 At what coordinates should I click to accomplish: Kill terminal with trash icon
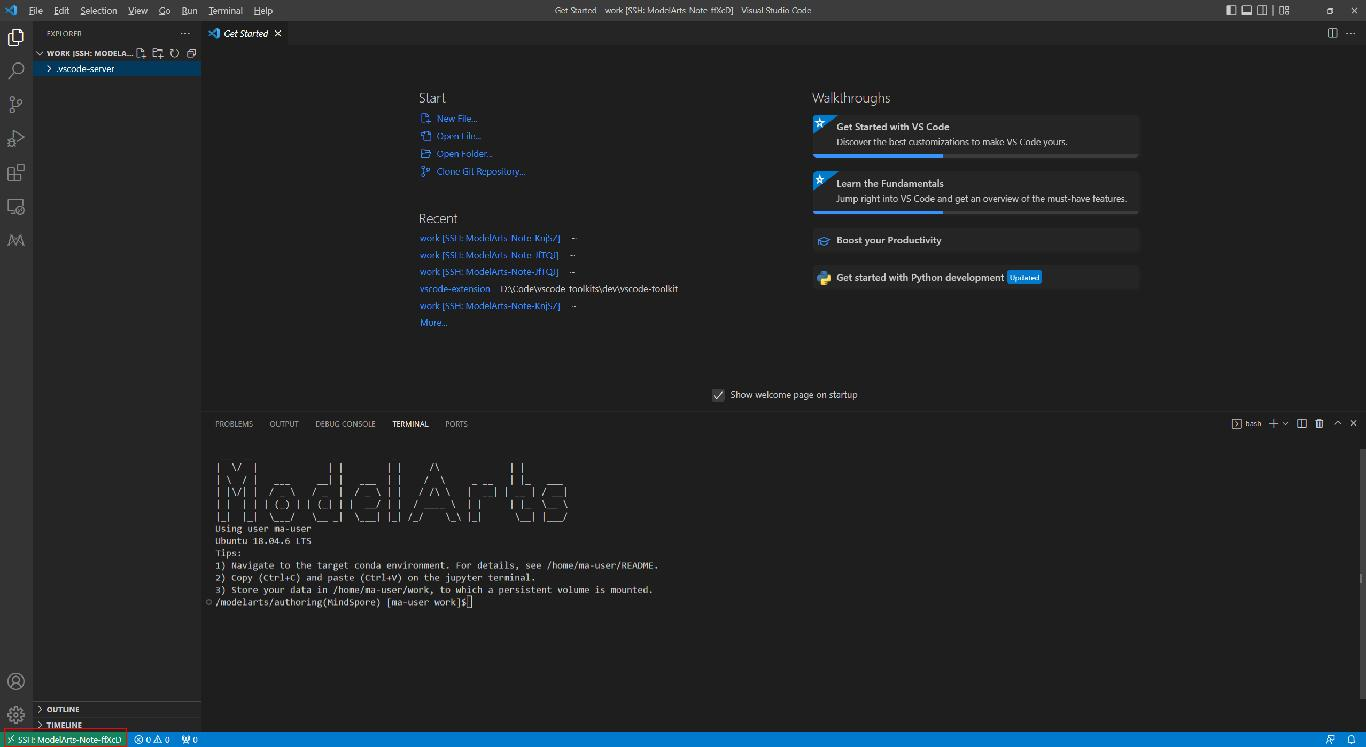coord(1319,424)
